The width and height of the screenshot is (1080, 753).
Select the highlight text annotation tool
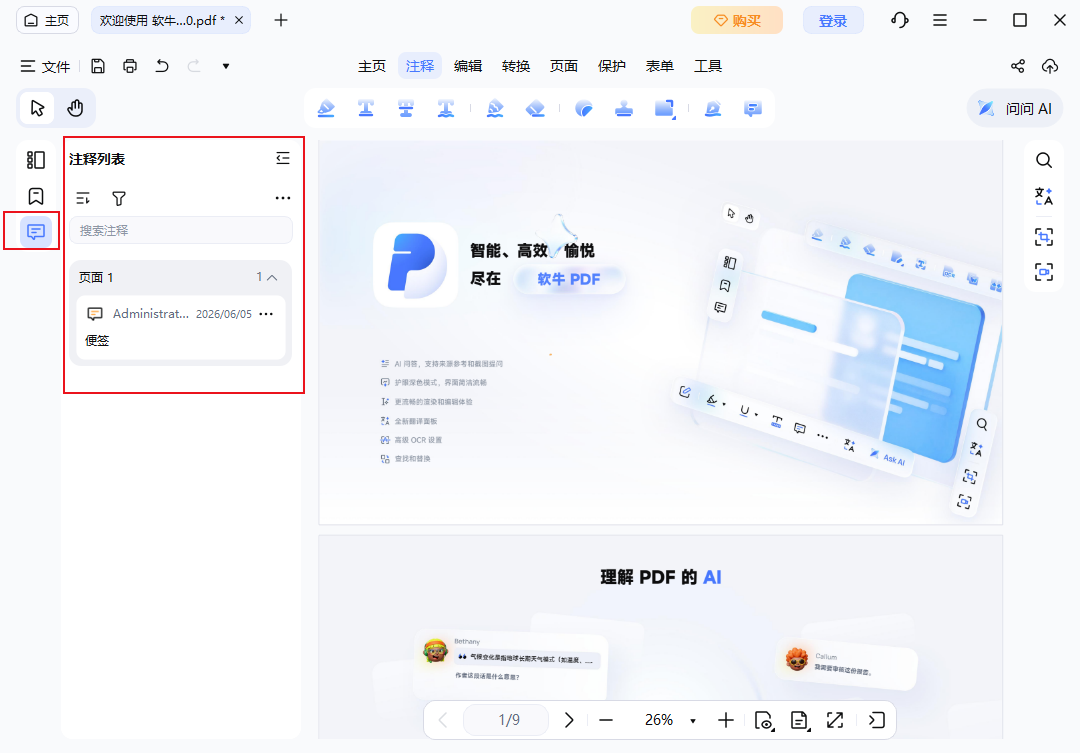coord(326,108)
